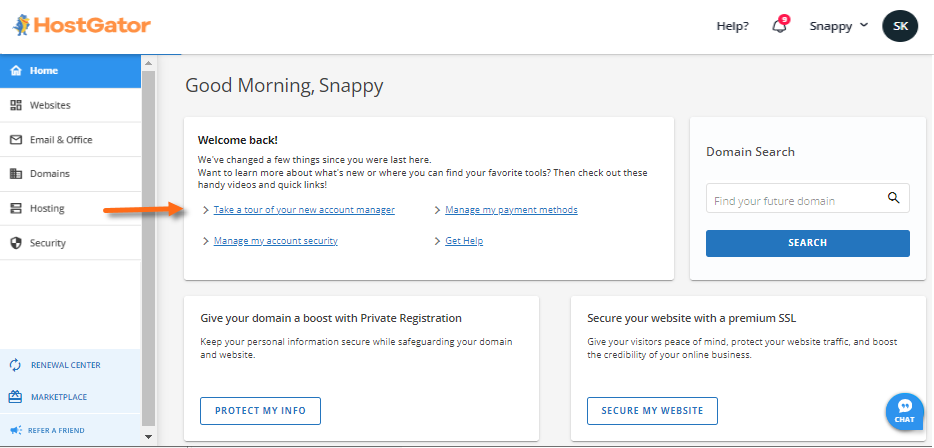Click Secure your website with premium SSL heading
Image resolution: width=934 pixels, height=448 pixels.
point(692,319)
